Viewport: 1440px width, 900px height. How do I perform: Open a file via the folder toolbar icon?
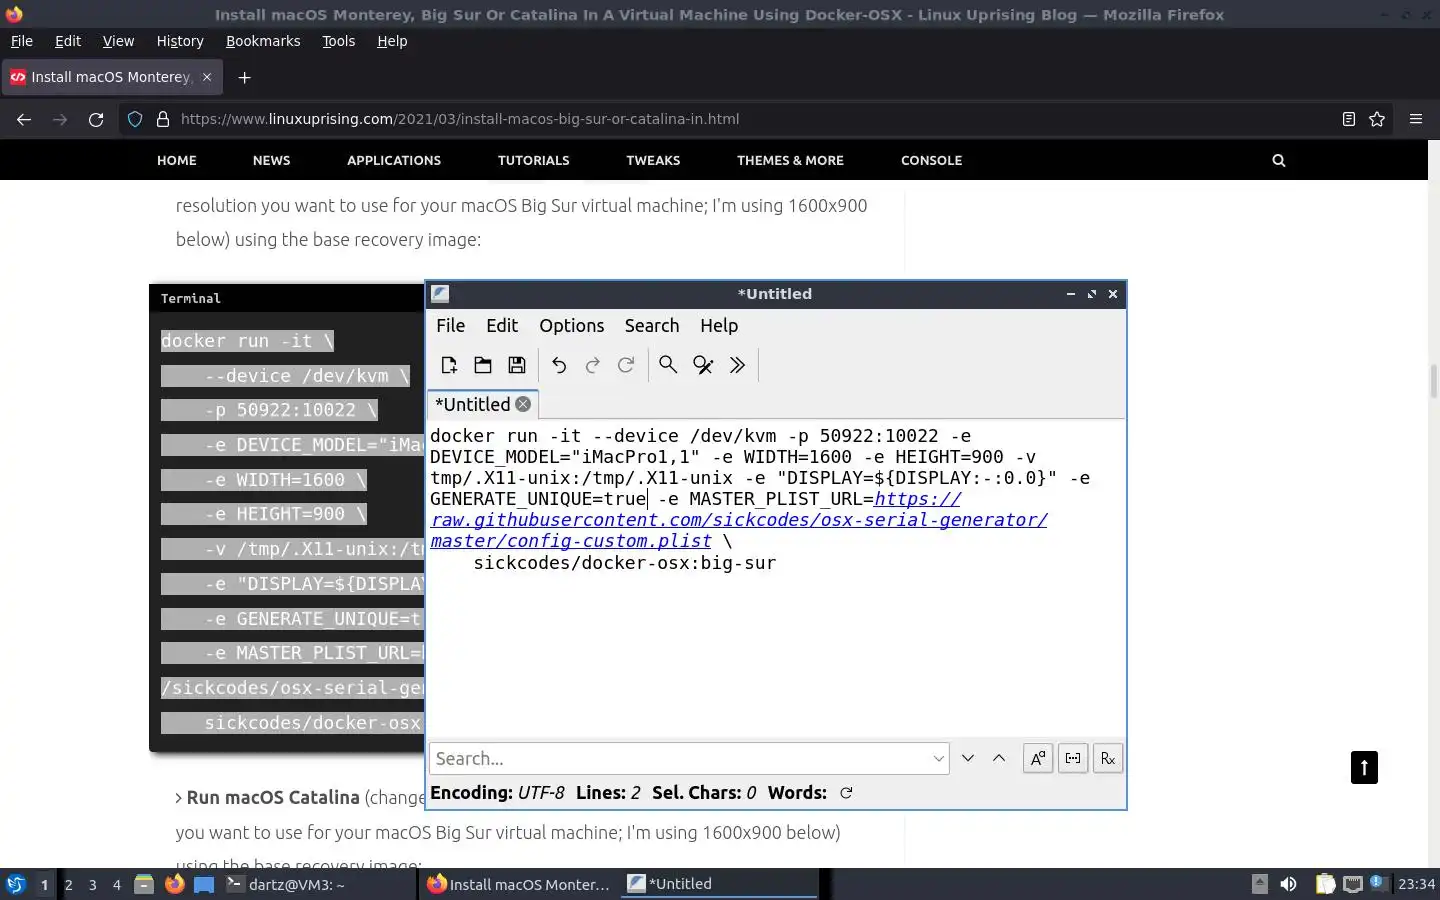483,365
